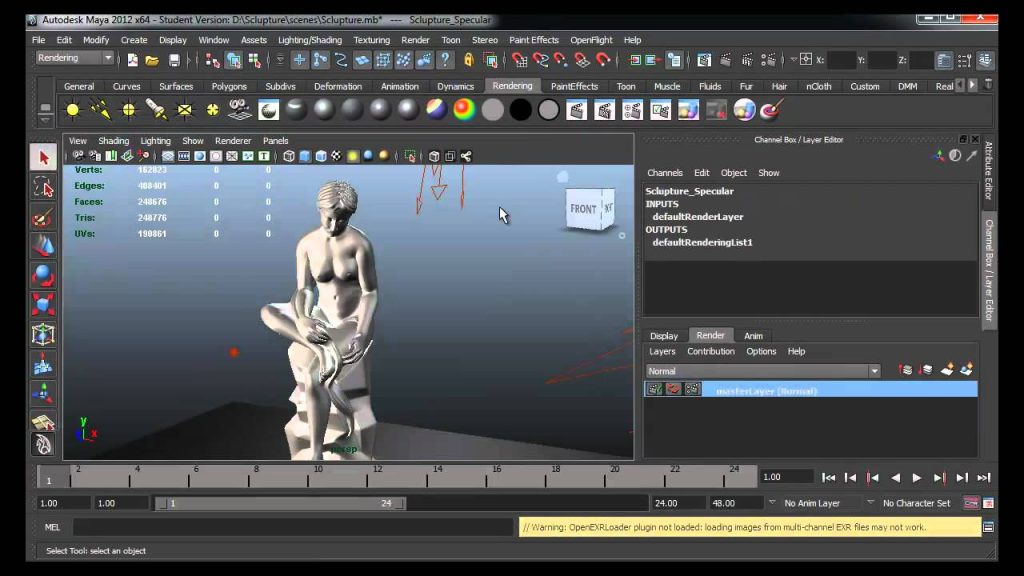Open the viewport Panels menu
Image resolution: width=1024 pixels, height=576 pixels.
pos(276,140)
